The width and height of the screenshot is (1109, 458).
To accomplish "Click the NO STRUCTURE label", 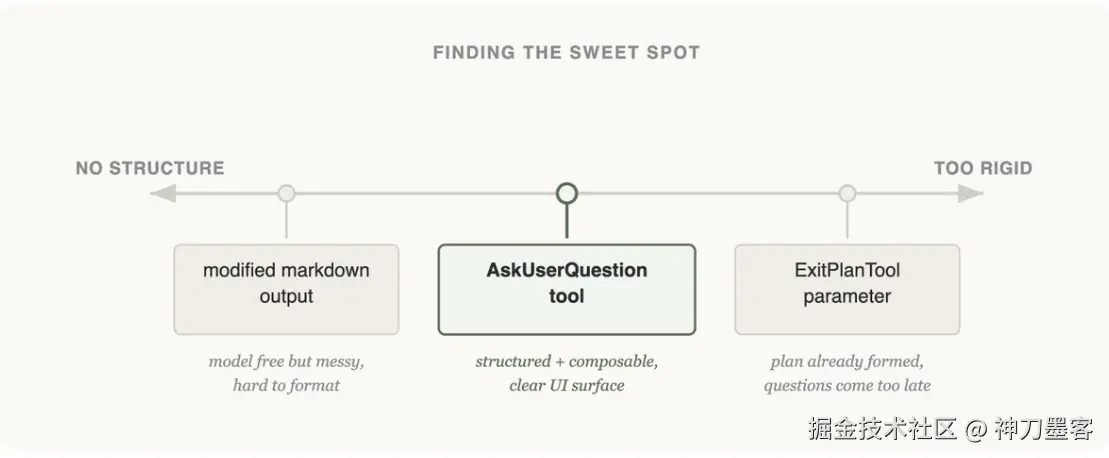I will (x=150, y=168).
